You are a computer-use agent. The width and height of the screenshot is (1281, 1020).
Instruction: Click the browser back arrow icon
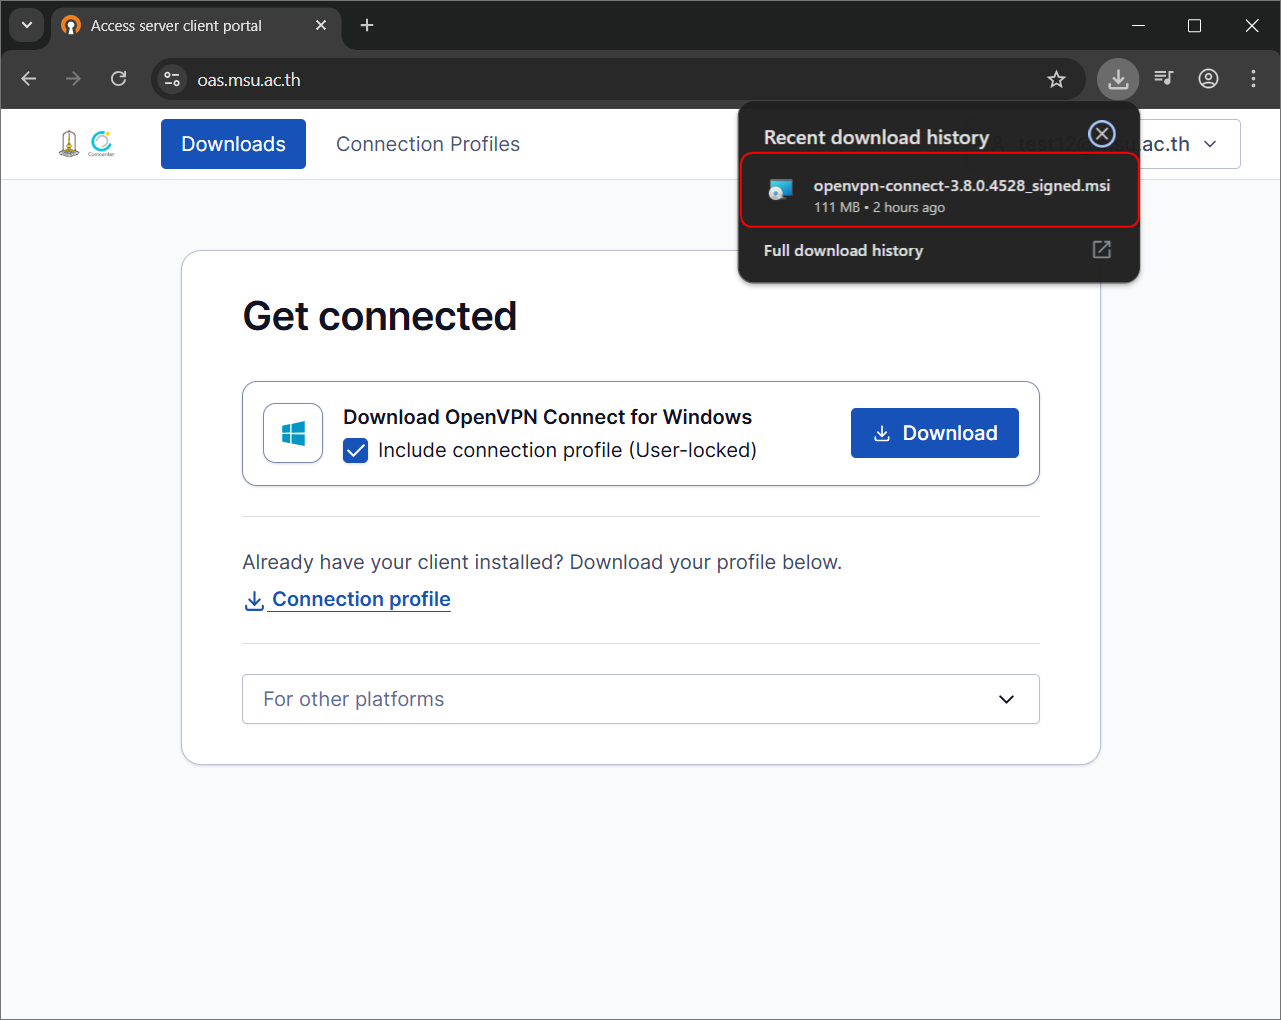(x=29, y=79)
